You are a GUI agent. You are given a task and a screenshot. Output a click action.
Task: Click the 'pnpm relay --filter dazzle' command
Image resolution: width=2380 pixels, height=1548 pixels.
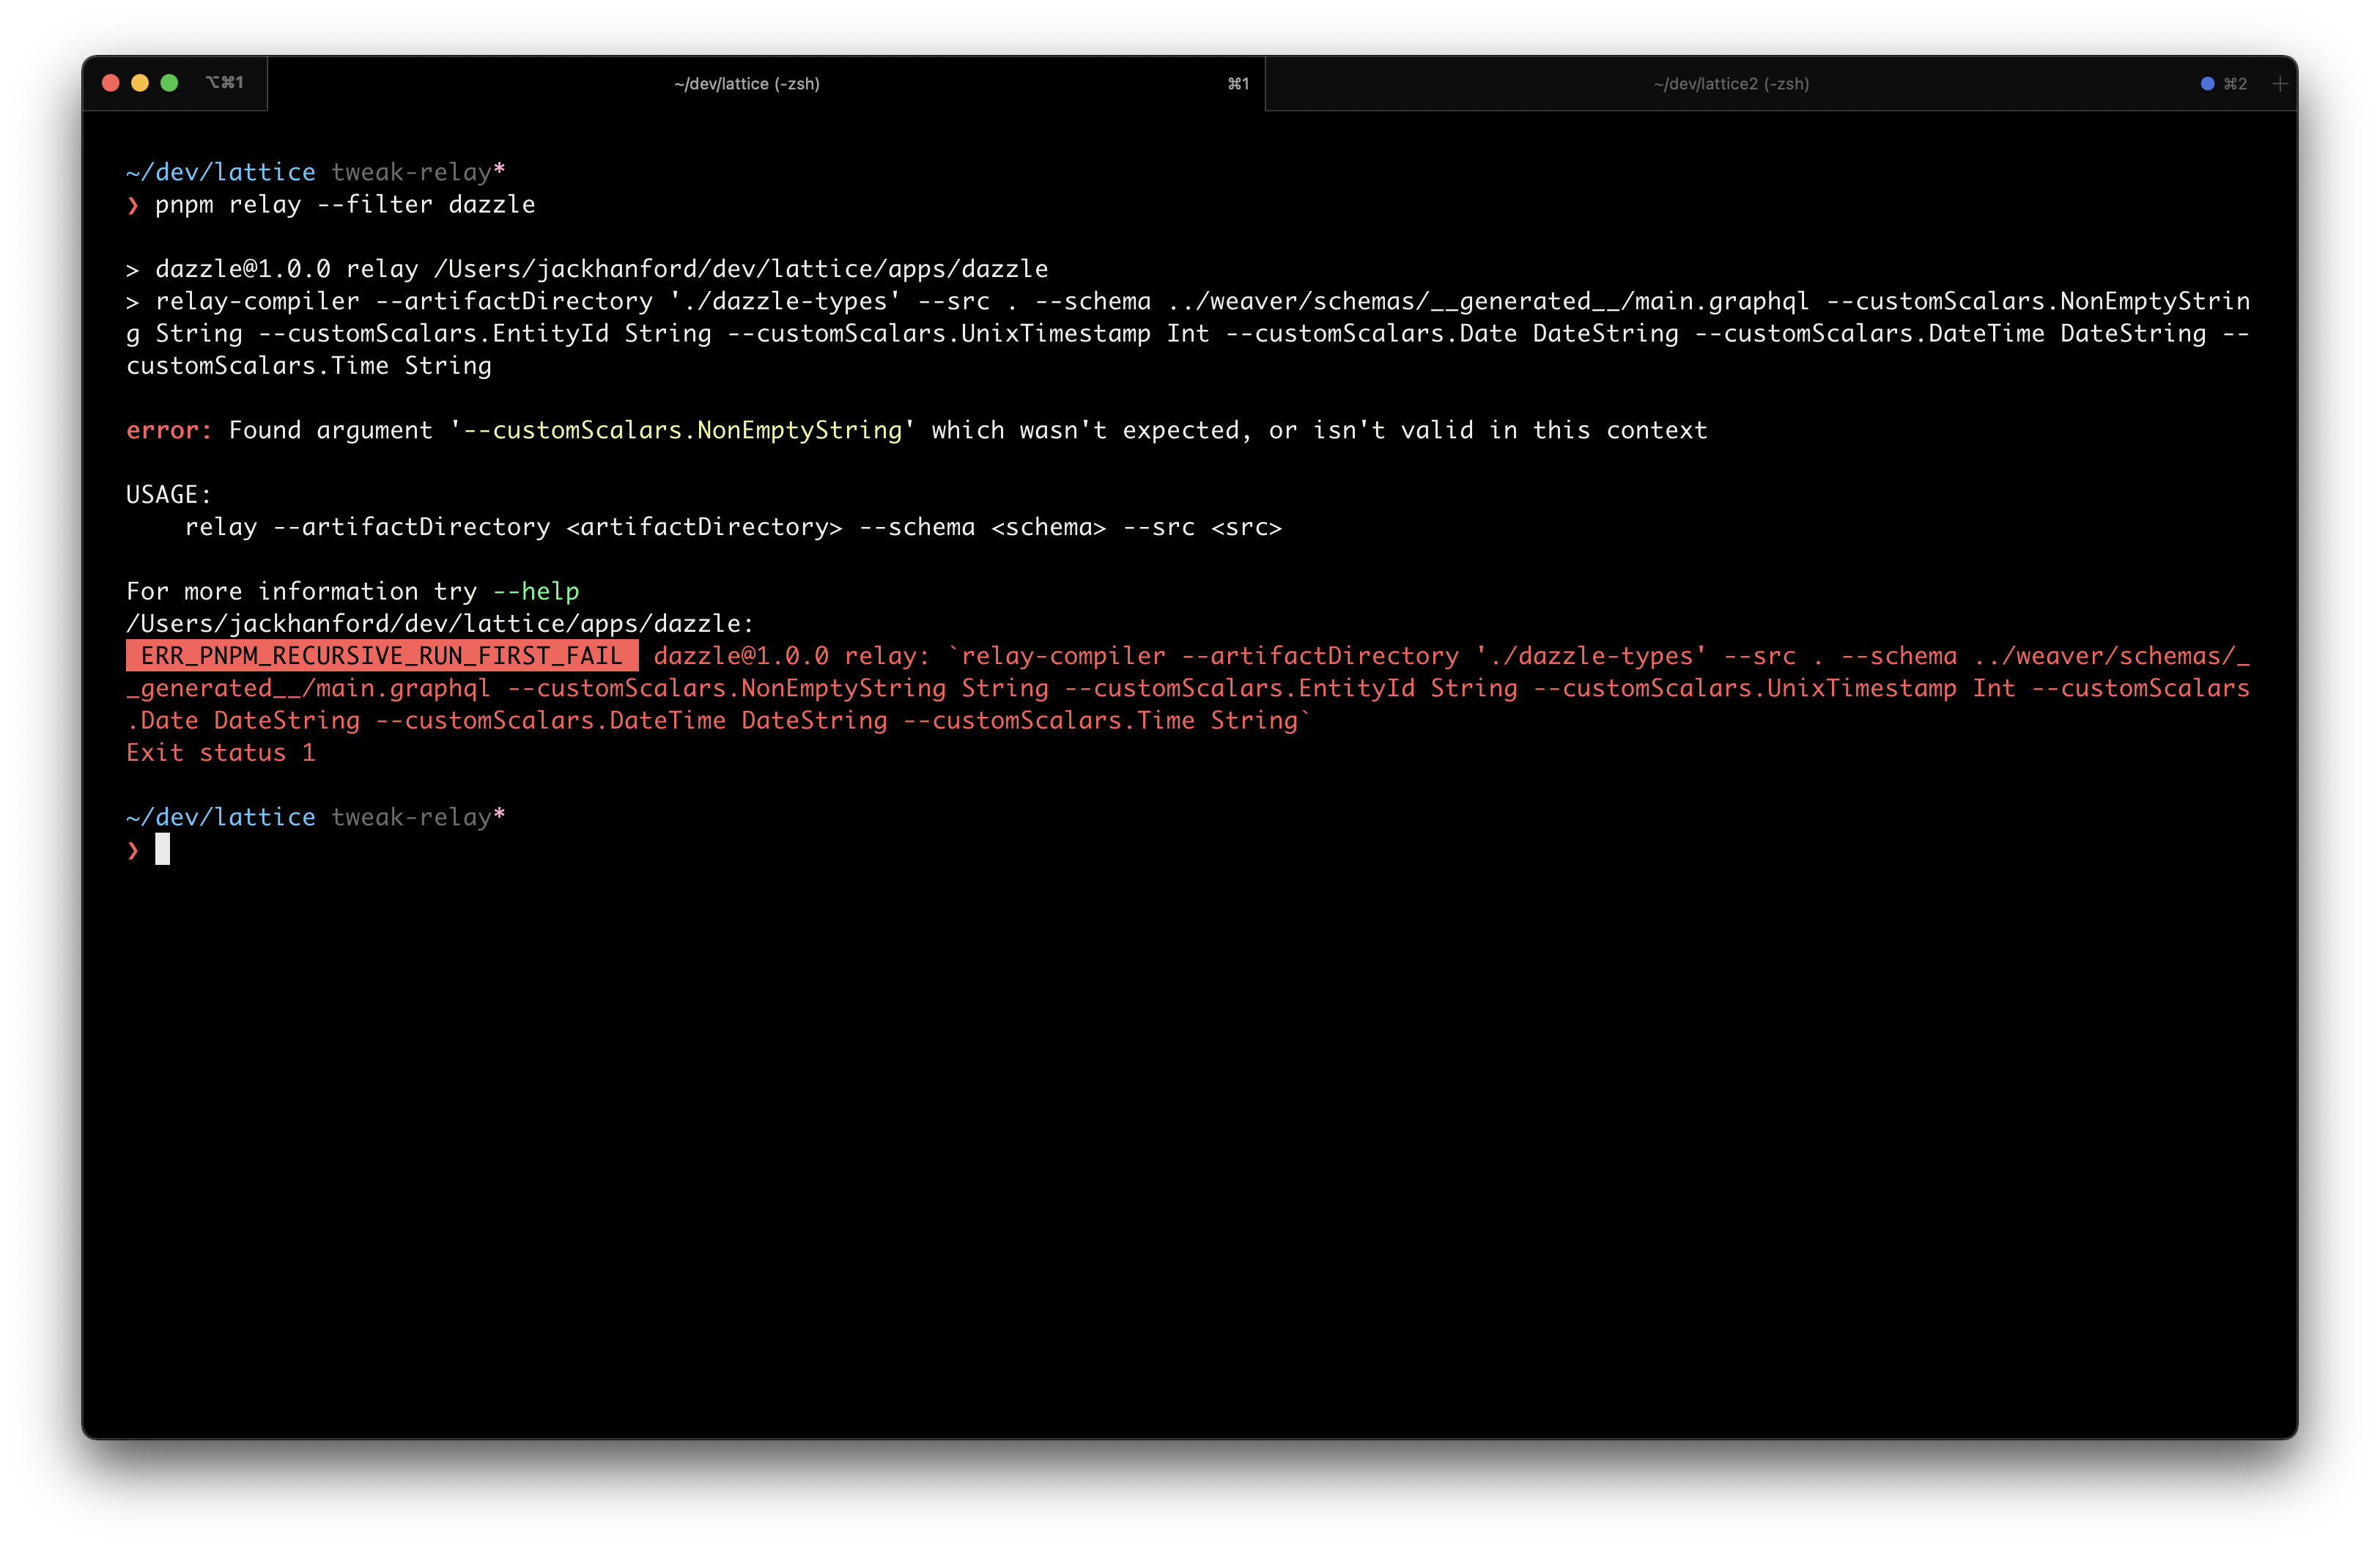pyautogui.click(x=345, y=205)
